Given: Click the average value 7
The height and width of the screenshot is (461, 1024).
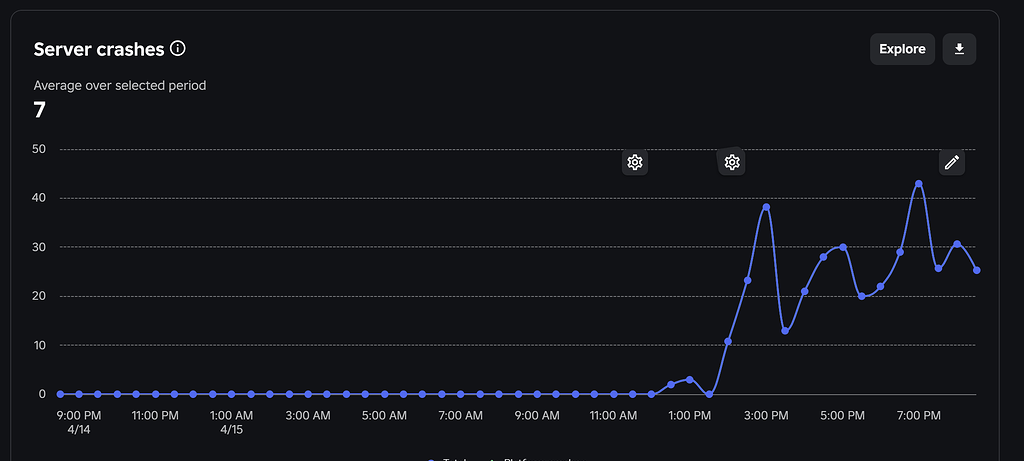Looking at the screenshot, I should coord(39,110).
